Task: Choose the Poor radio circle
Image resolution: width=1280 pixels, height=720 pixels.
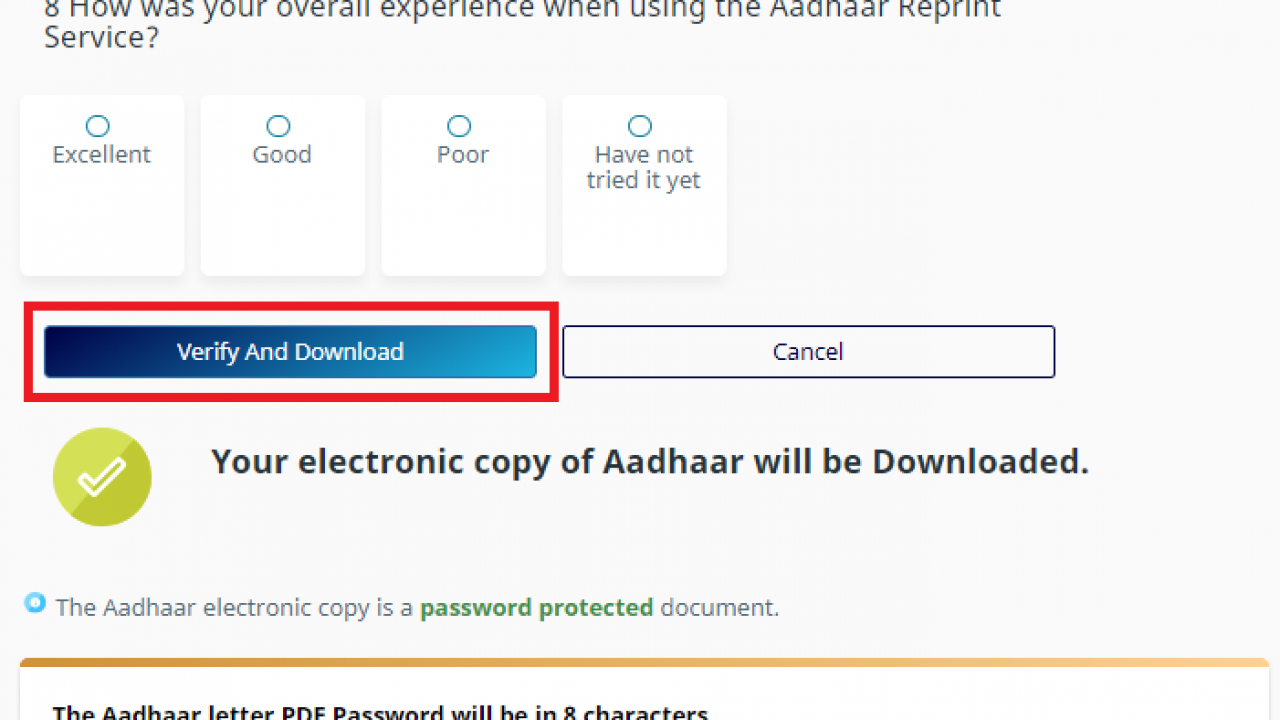Action: (x=459, y=126)
